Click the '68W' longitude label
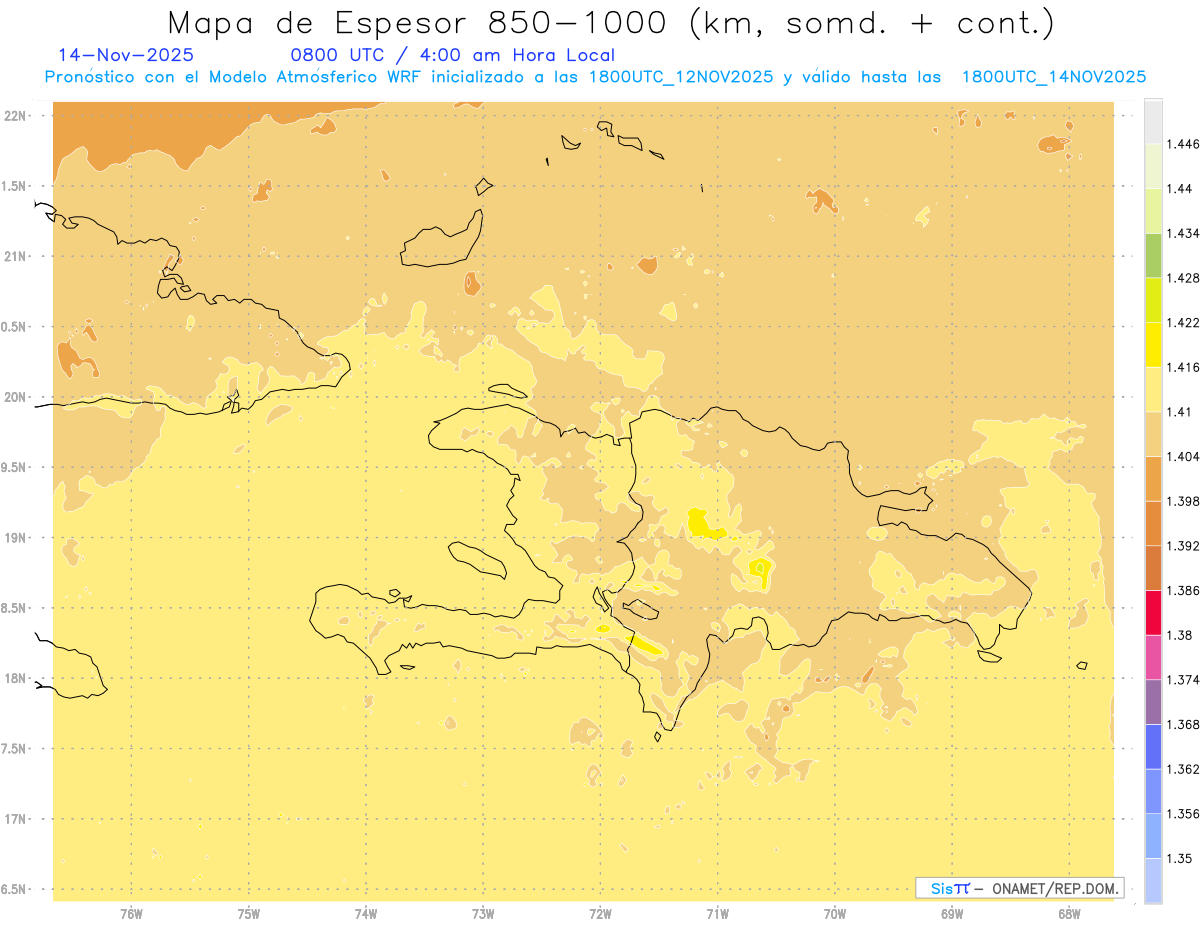 (1069, 914)
